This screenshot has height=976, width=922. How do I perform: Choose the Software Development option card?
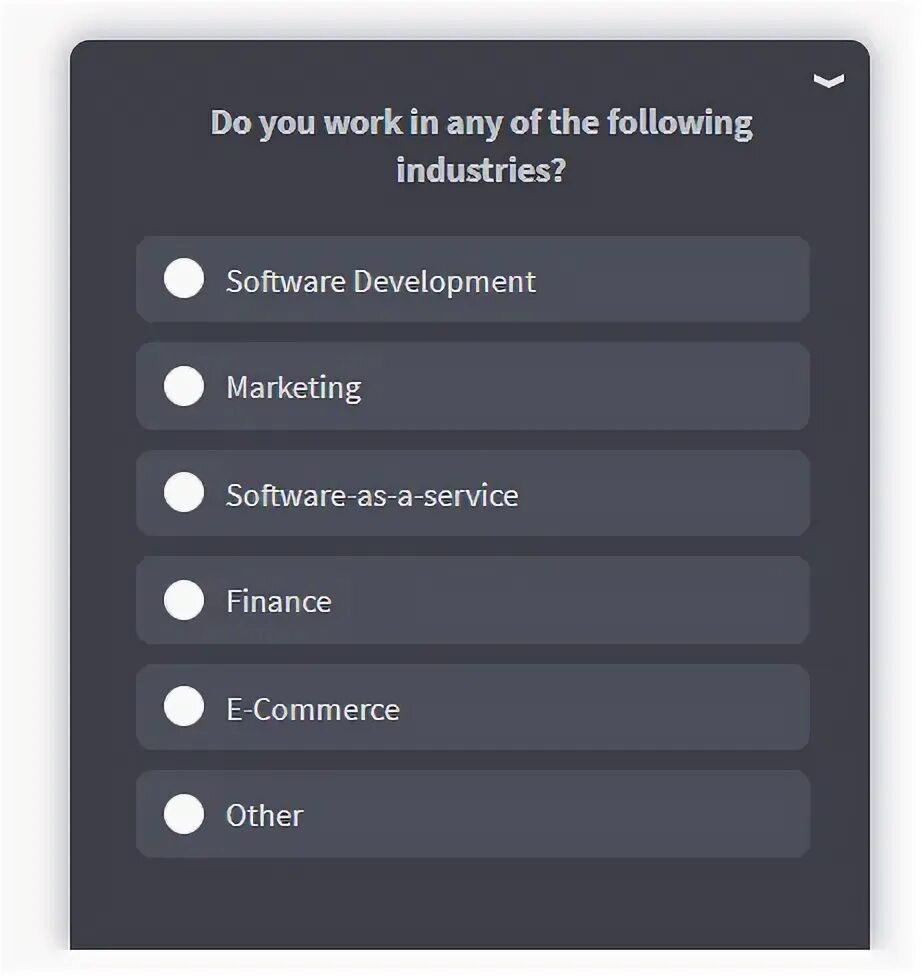[x=473, y=279]
